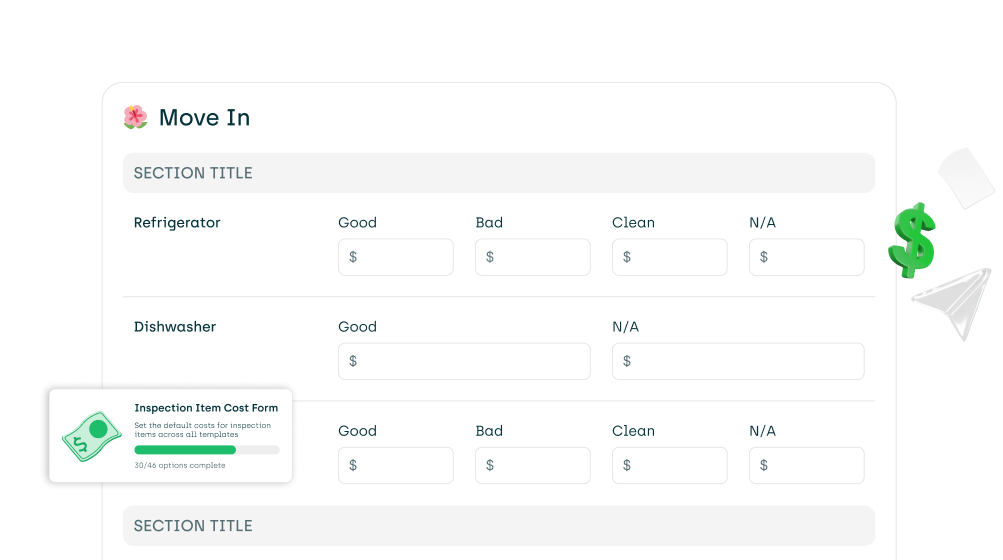Click the Refrigerator Bad cost input

532,257
